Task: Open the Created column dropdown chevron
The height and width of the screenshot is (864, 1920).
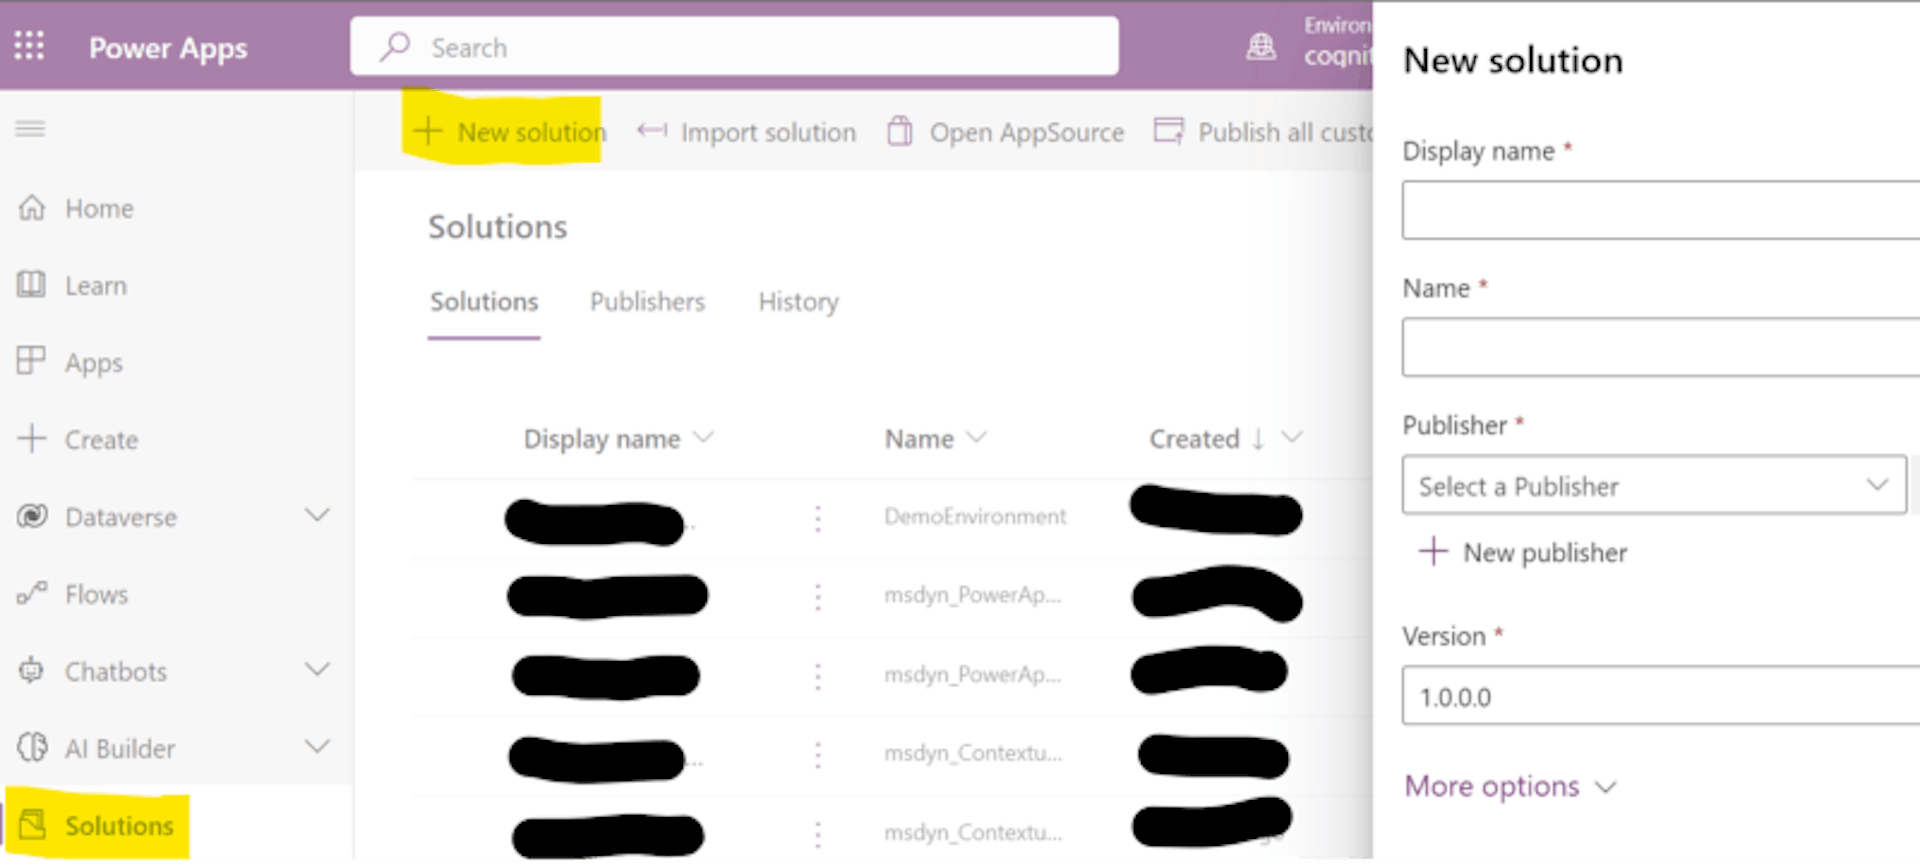Action: click(1292, 438)
